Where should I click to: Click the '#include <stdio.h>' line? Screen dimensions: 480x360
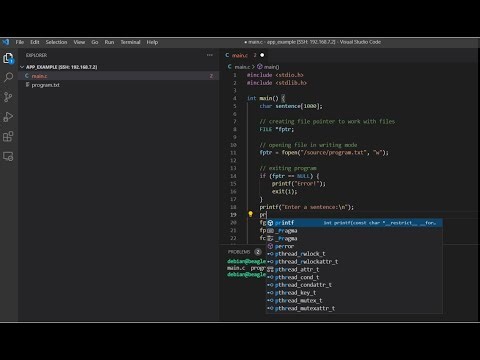pyautogui.click(x=275, y=75)
